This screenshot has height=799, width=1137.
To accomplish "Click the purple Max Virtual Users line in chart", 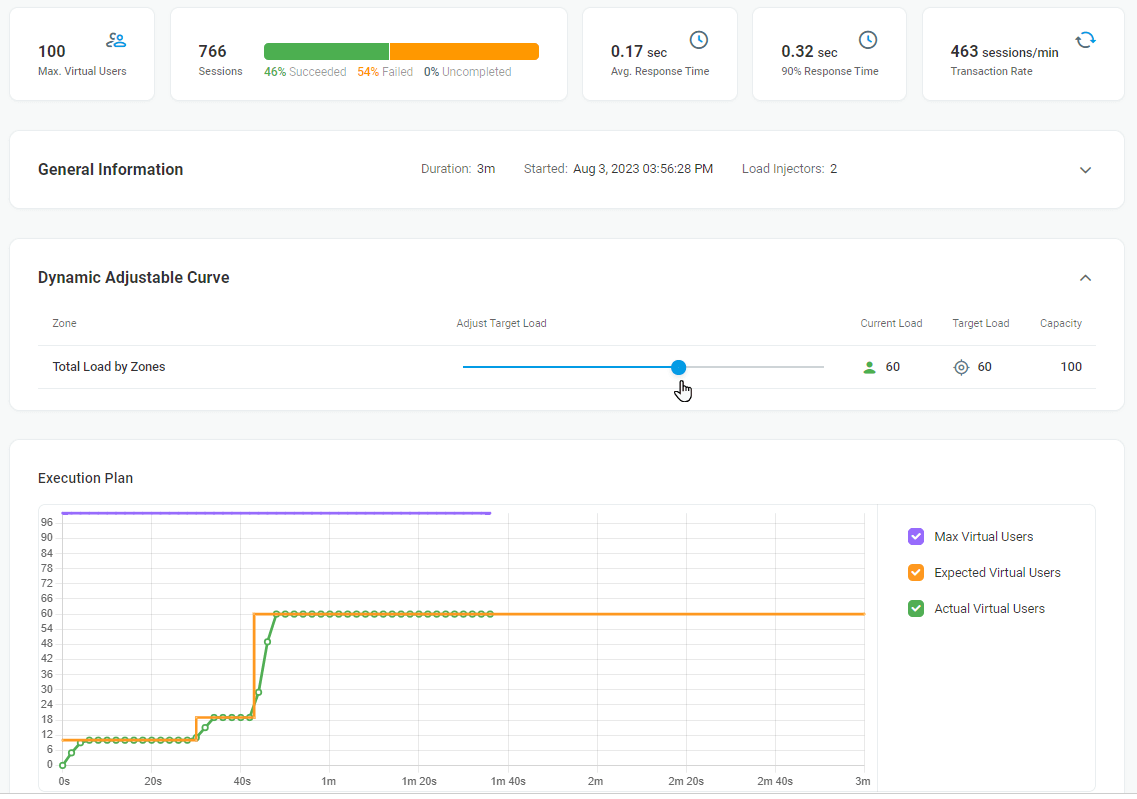I will click(x=276, y=513).
